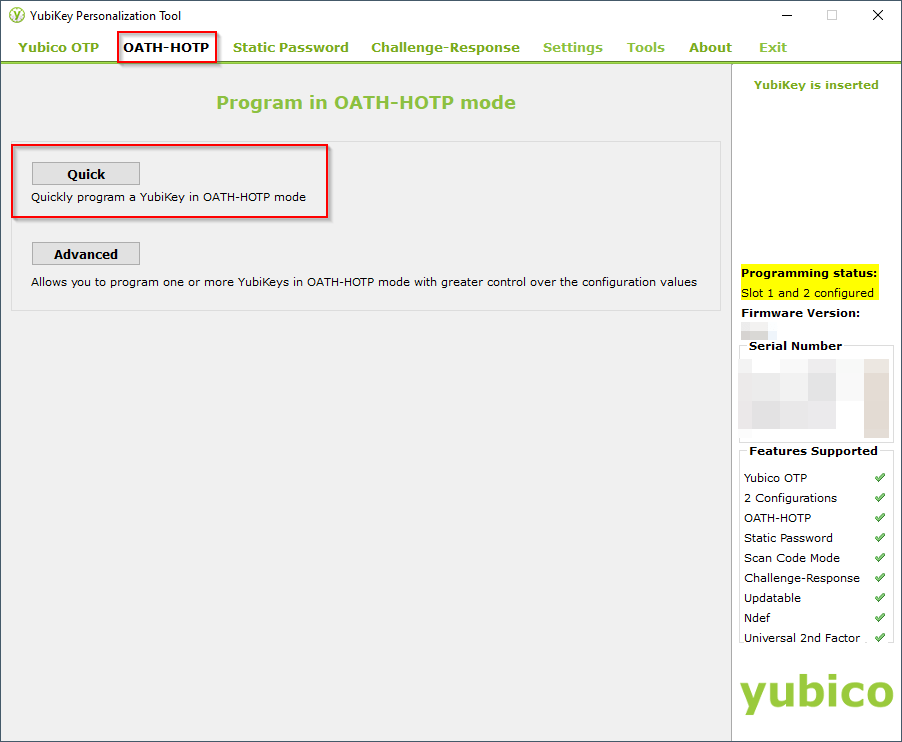This screenshot has height=742, width=902.
Task: Click the checkmark beside Universal 2nd Factor
Action: tap(879, 637)
